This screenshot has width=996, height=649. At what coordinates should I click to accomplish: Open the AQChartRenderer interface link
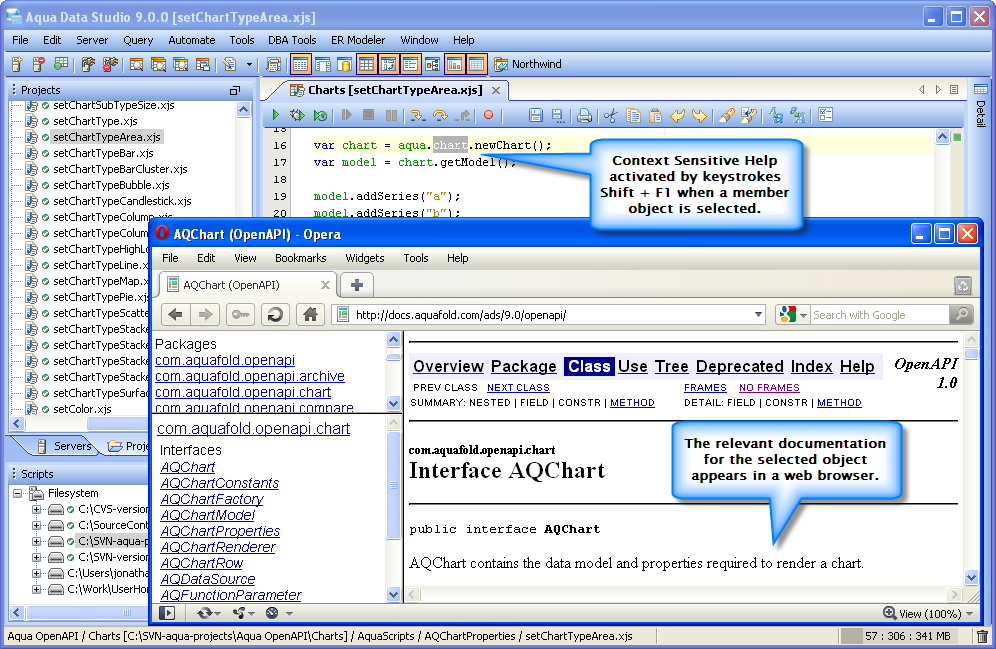pos(218,547)
